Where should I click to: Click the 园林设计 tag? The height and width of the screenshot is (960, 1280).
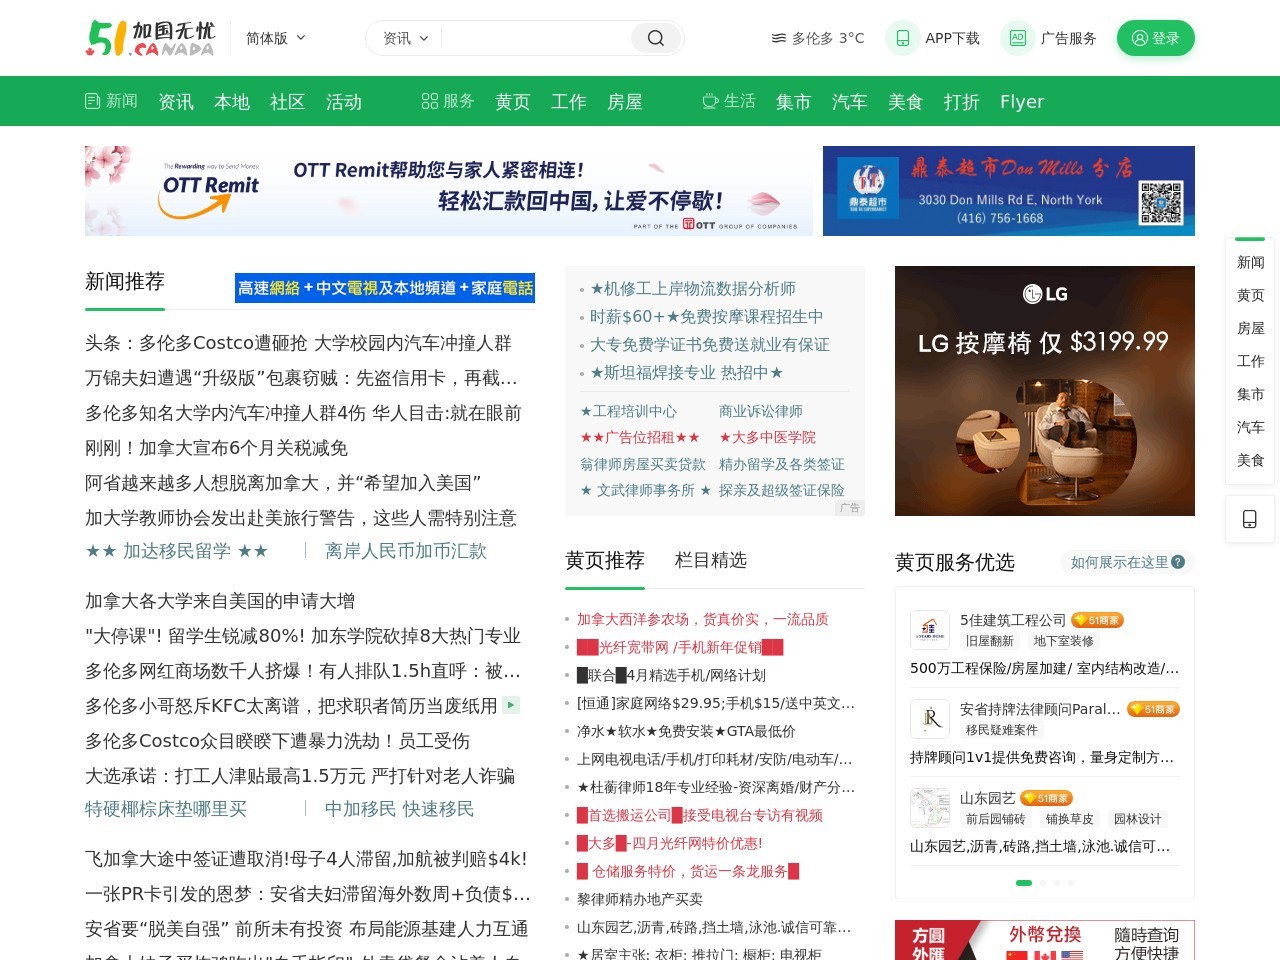click(1138, 819)
